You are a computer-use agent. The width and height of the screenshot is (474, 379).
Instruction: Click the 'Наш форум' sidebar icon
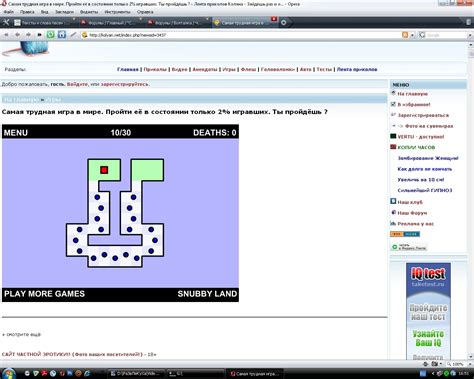point(393,212)
